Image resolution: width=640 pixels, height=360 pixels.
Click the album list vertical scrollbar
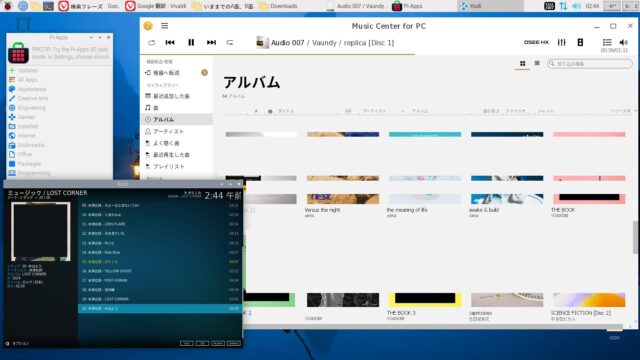[x=635, y=237]
